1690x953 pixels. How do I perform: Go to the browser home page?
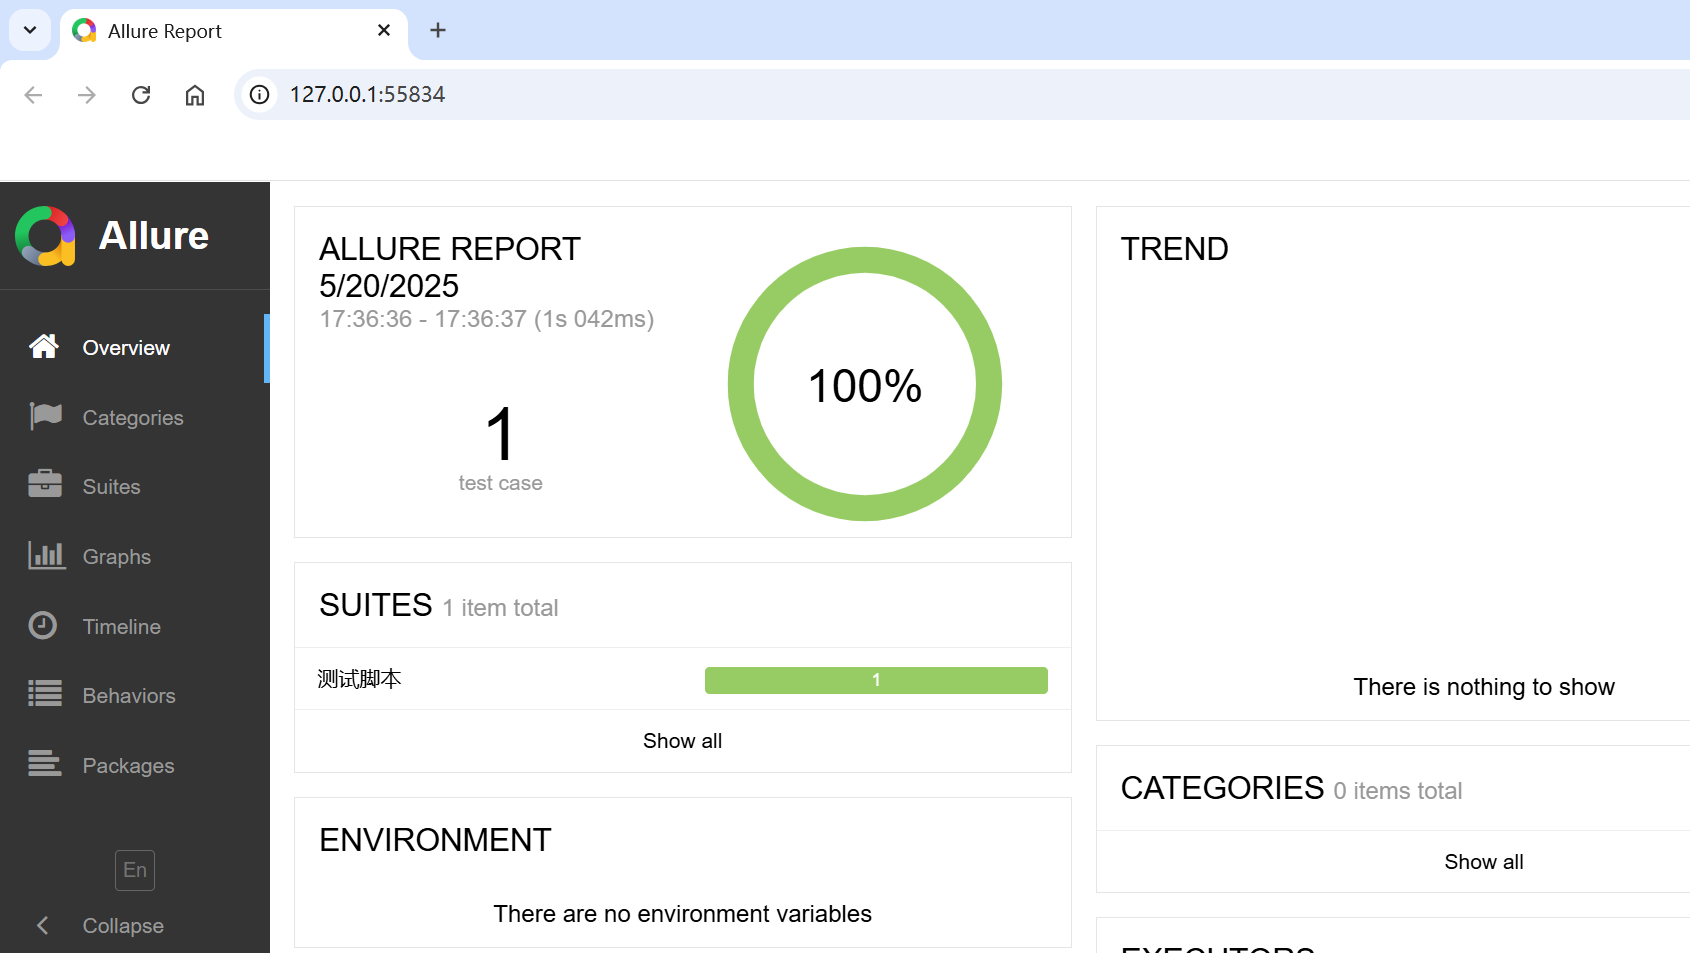[x=195, y=95]
